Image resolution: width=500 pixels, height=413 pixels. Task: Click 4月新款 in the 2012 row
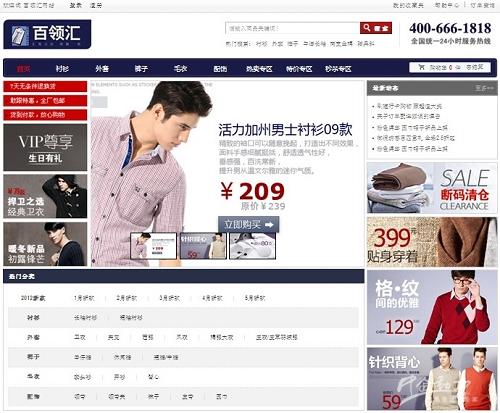tap(212, 298)
